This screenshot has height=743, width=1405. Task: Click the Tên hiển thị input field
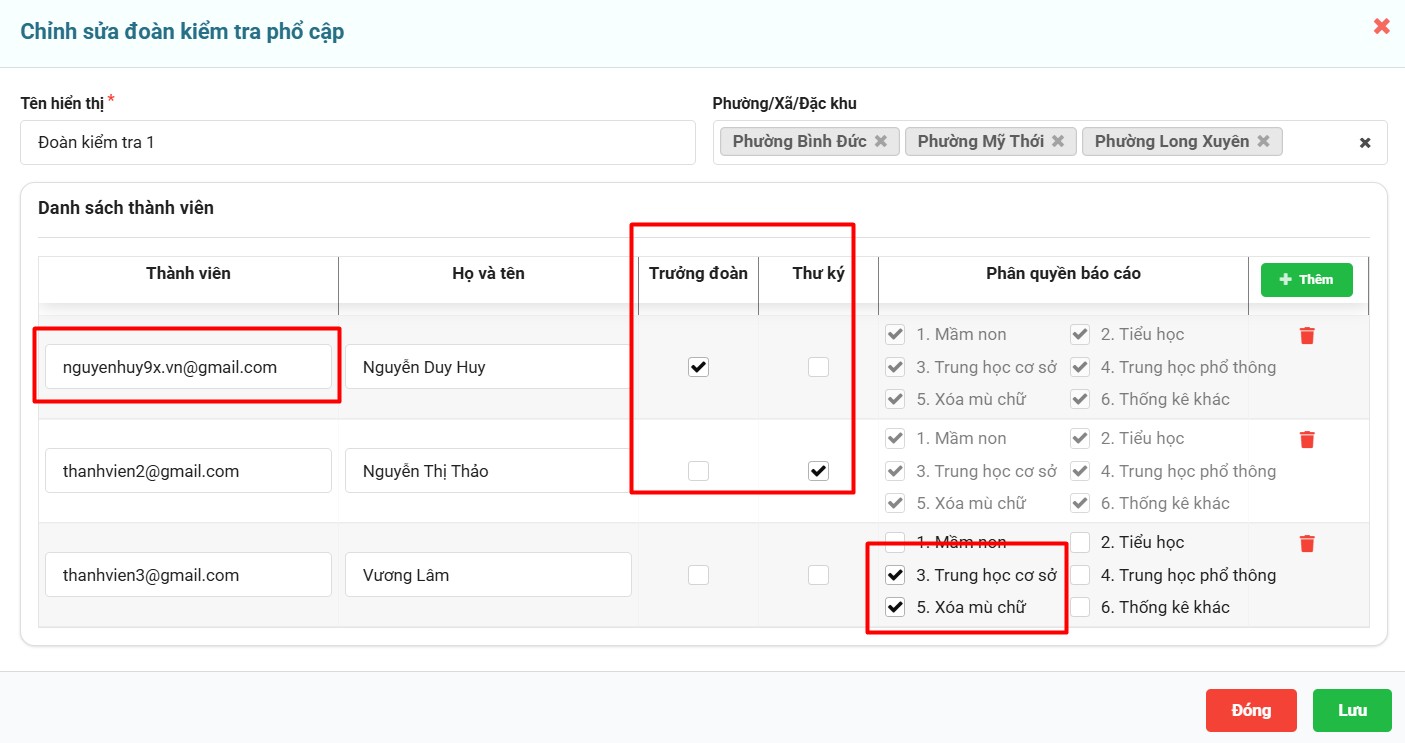pos(357,143)
